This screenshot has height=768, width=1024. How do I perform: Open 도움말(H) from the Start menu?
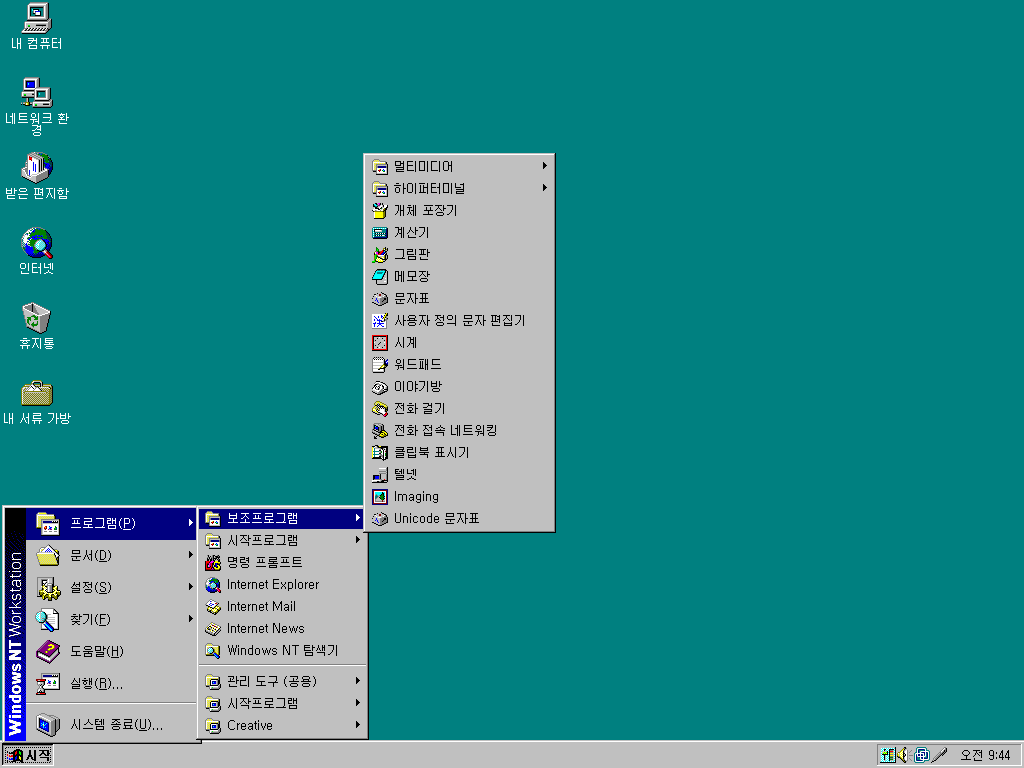coord(112,651)
